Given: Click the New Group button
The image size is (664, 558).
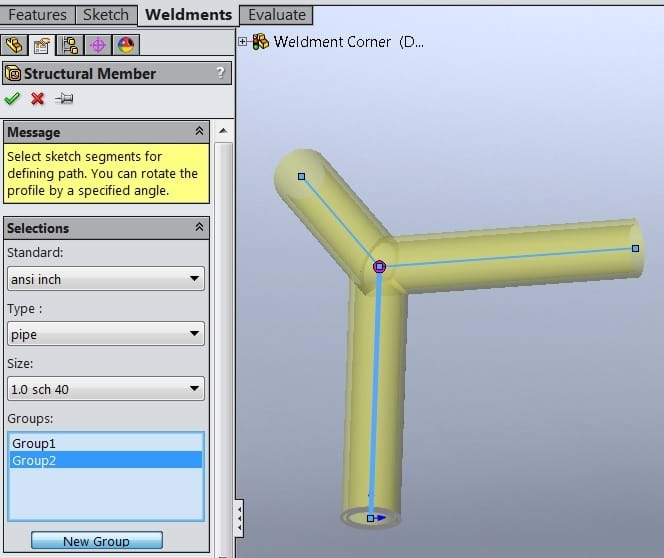Looking at the screenshot, I should point(96,541).
